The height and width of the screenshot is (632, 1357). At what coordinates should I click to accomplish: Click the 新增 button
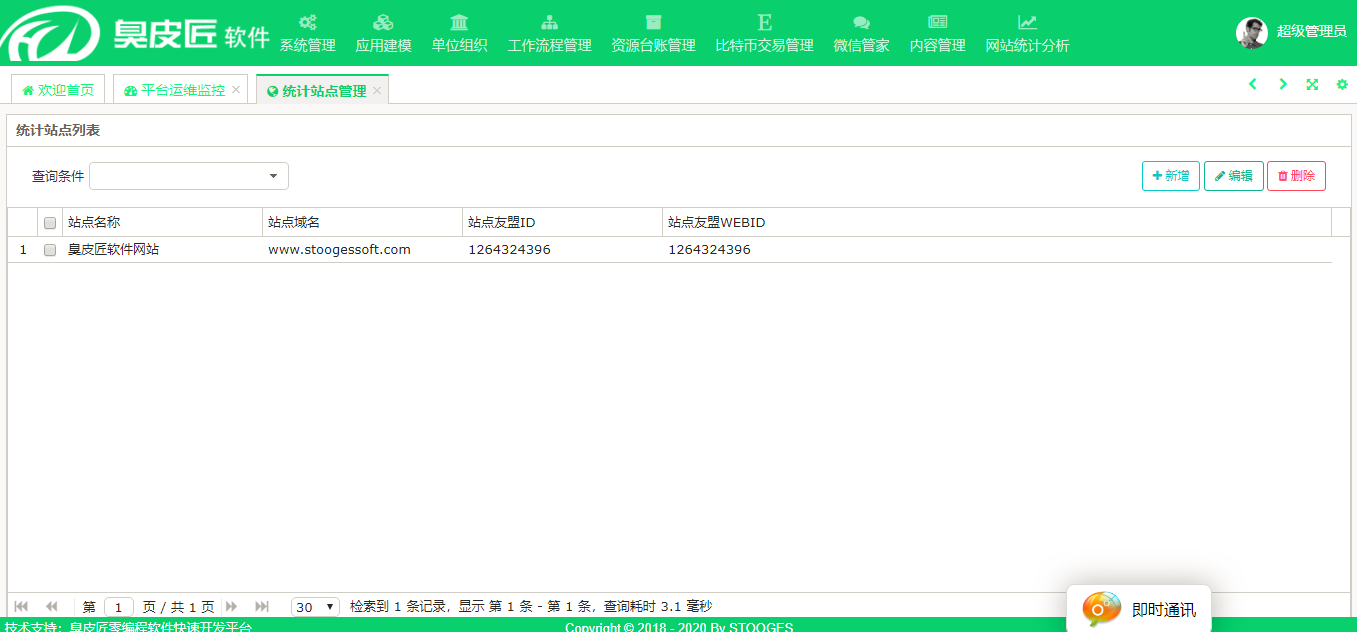(x=1171, y=176)
